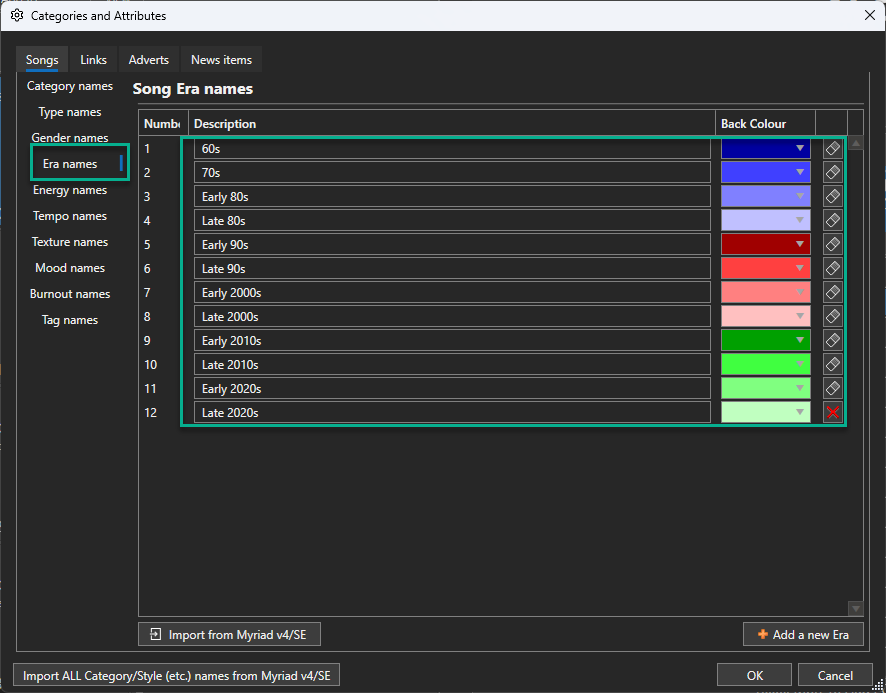The height and width of the screenshot is (693, 886).
Task: Clear the Late 2000s era with eraser icon
Action: [832, 317]
